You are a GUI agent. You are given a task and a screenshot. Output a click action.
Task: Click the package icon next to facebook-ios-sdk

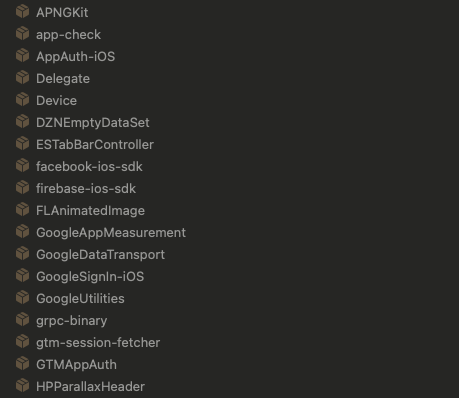(x=23, y=166)
